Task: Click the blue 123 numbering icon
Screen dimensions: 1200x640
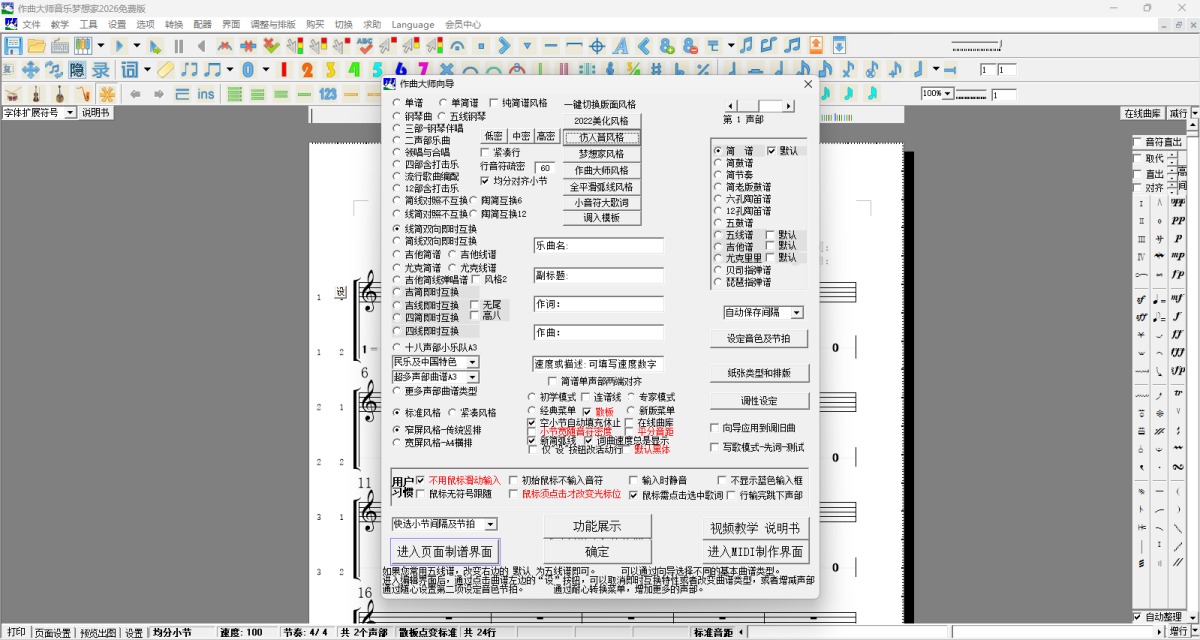Action: point(328,94)
